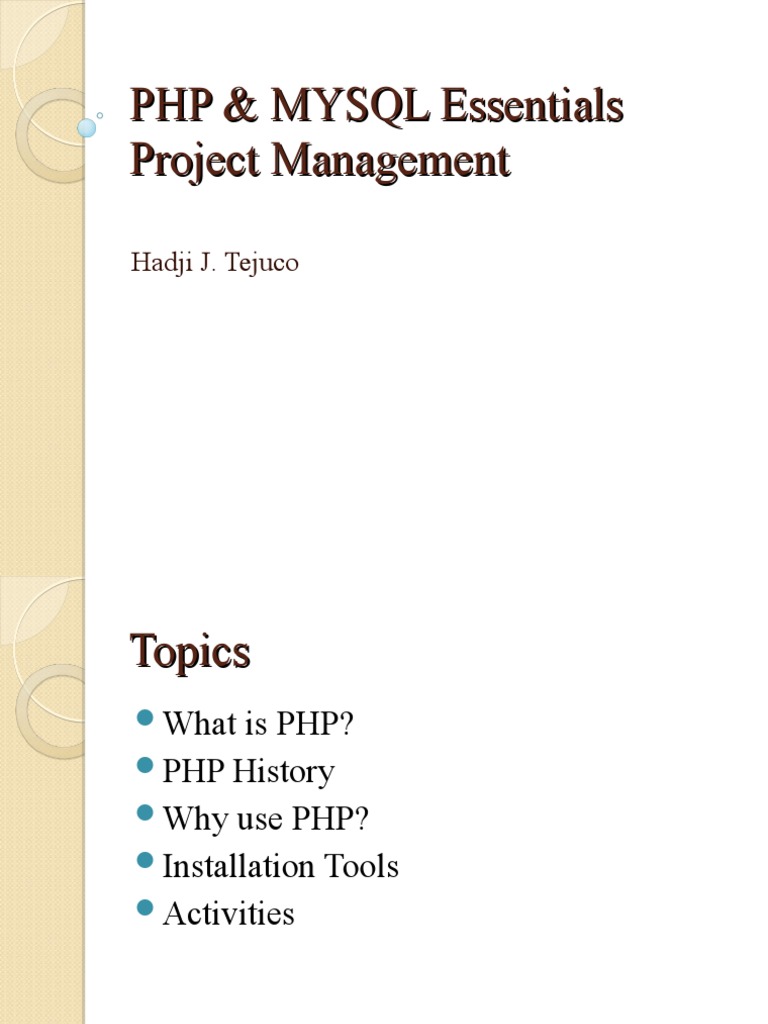The image size is (768, 1024).
Task: Select the "PHP History" topic text
Action: (248, 771)
